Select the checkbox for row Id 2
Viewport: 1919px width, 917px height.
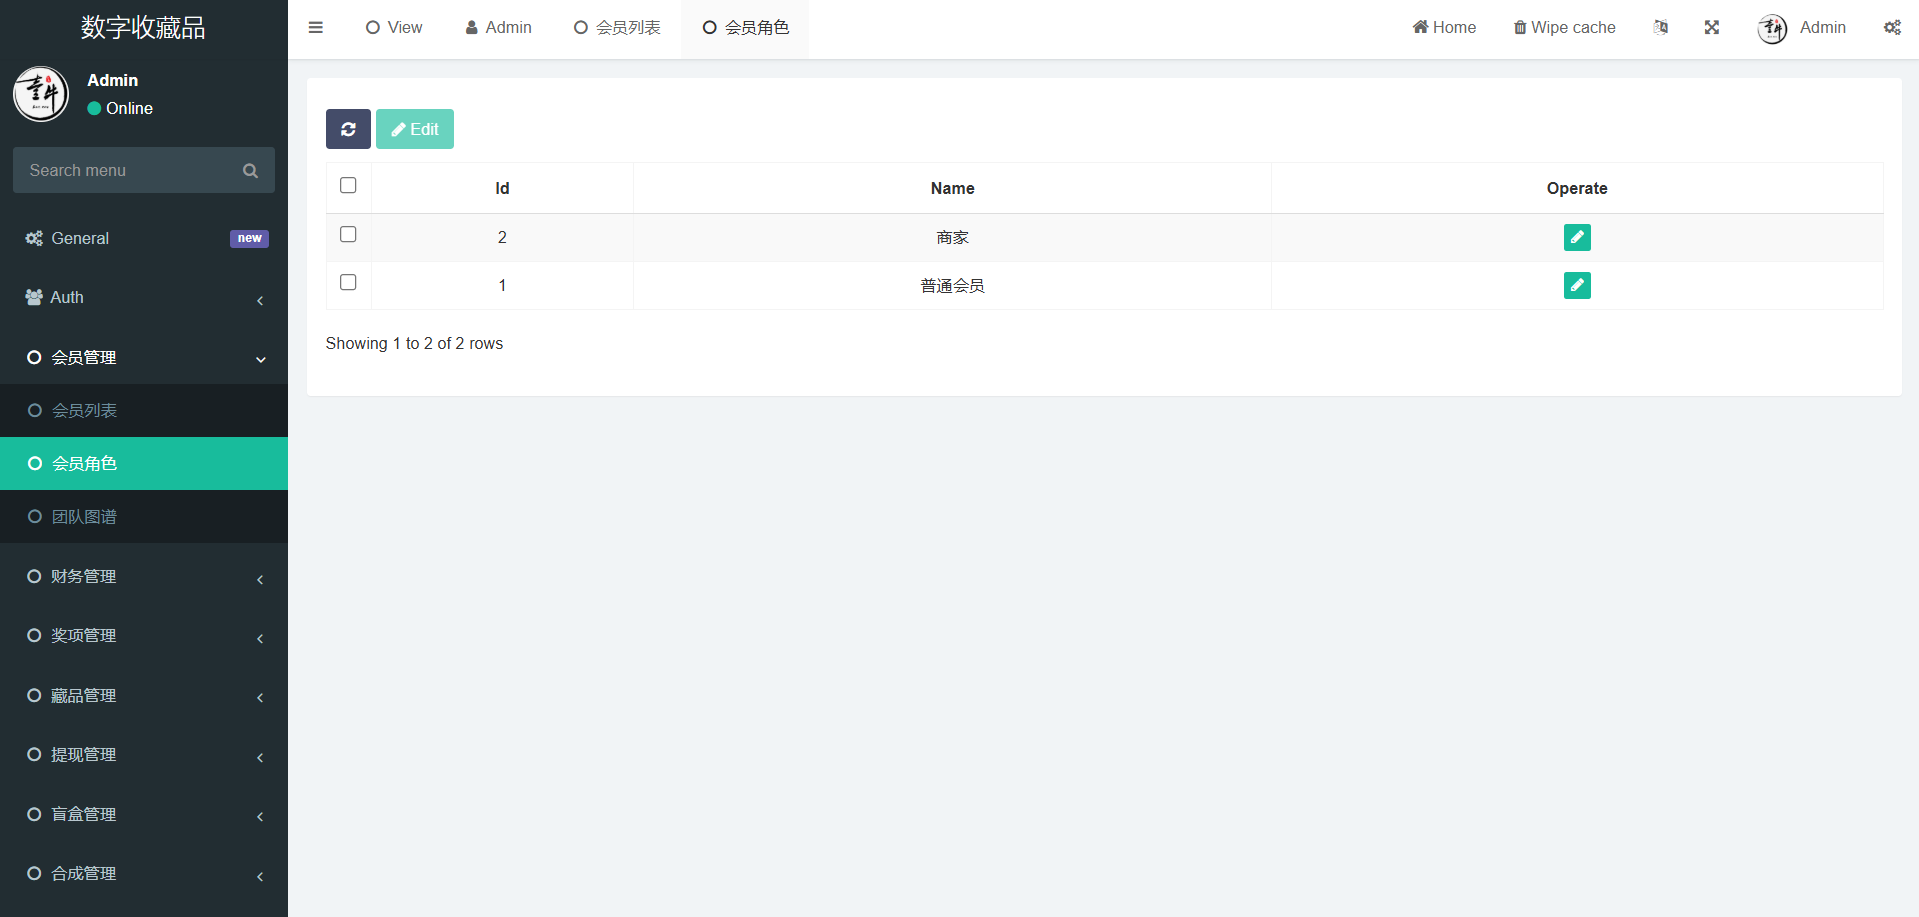coord(348,234)
